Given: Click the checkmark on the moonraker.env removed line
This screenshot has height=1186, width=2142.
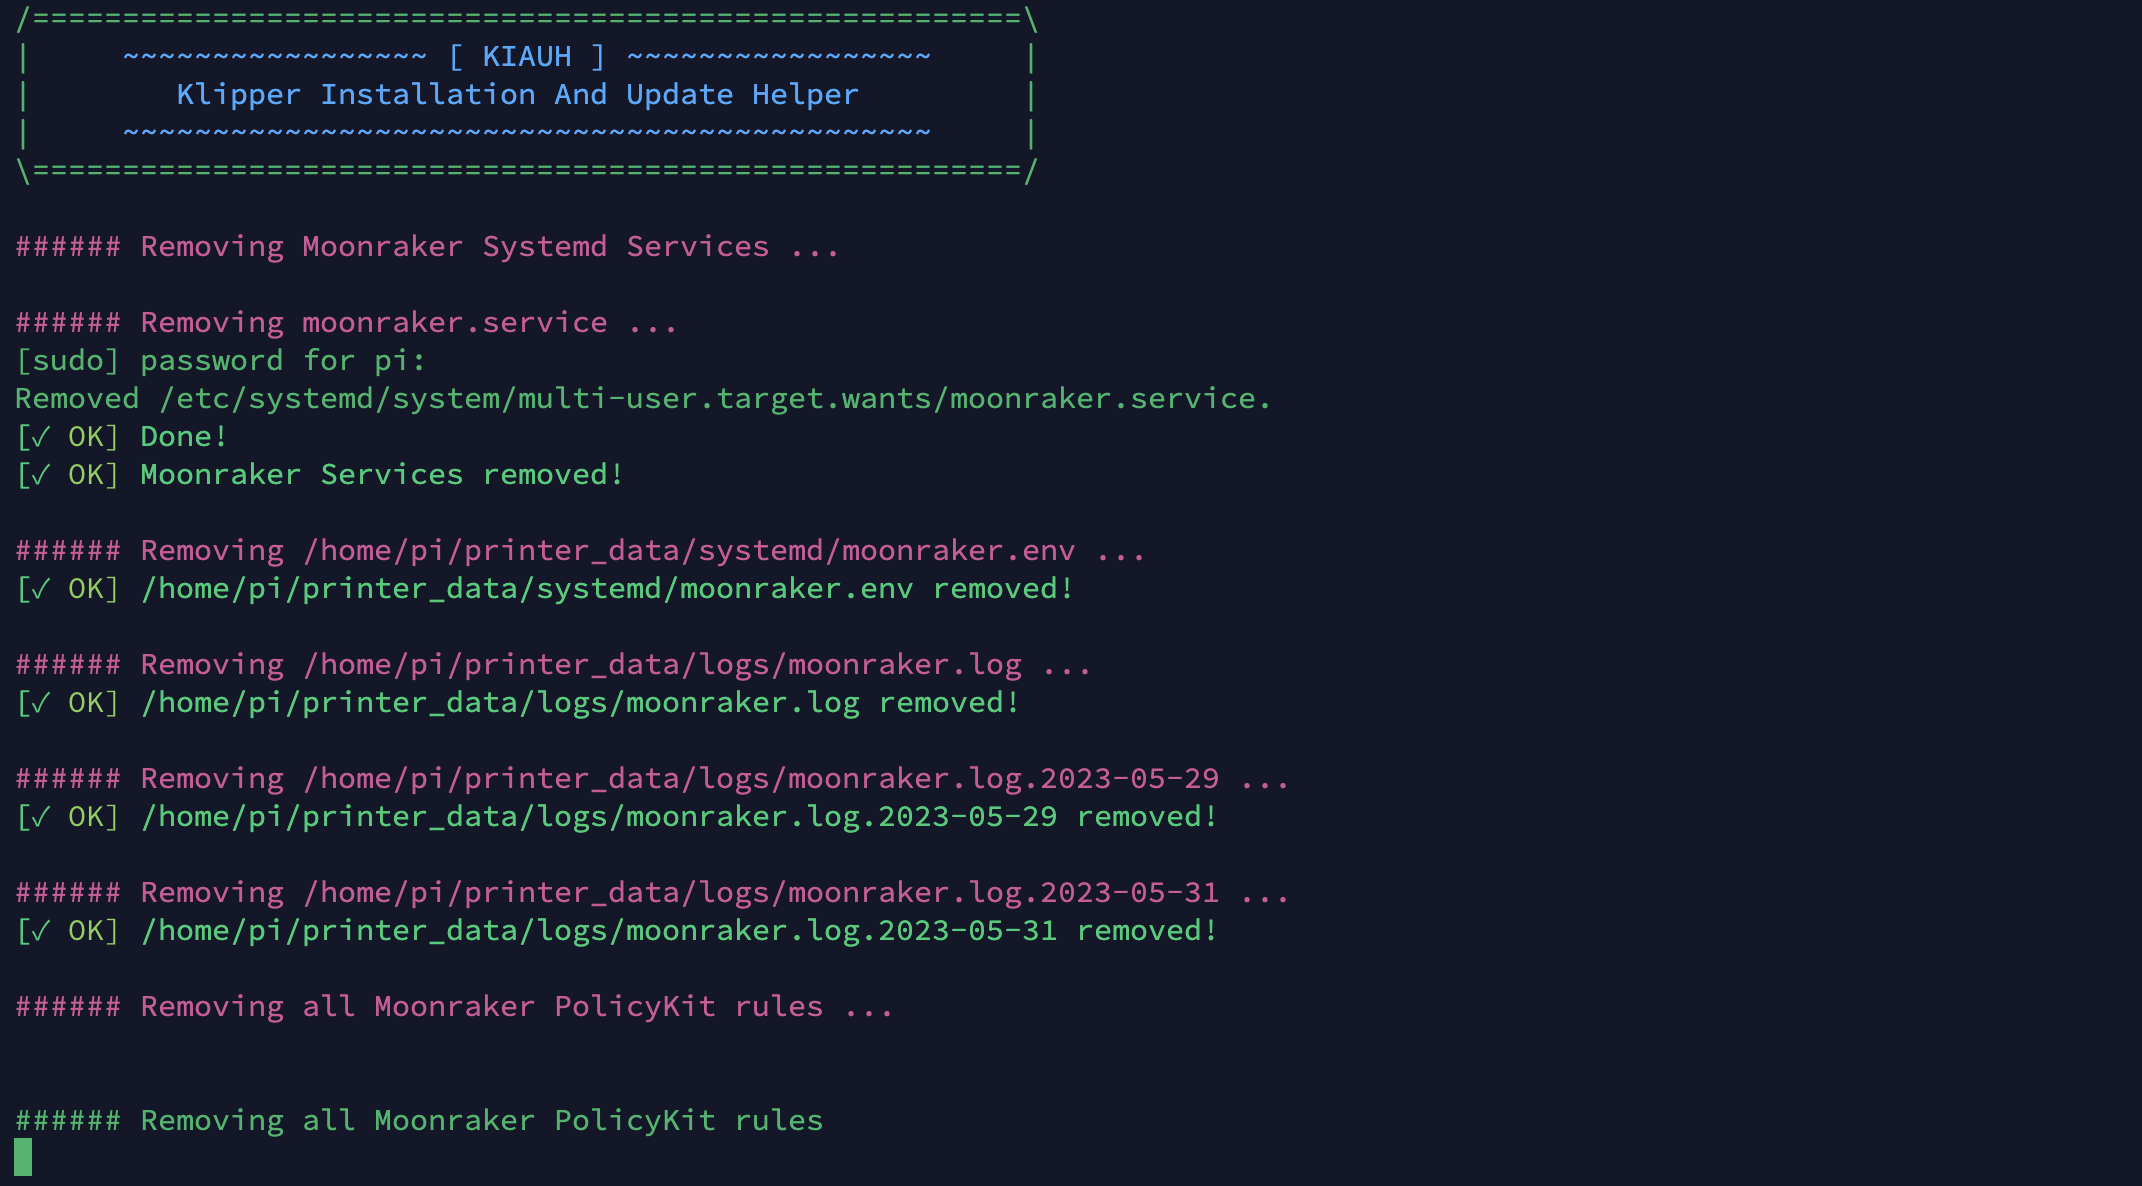Looking at the screenshot, I should (x=40, y=589).
